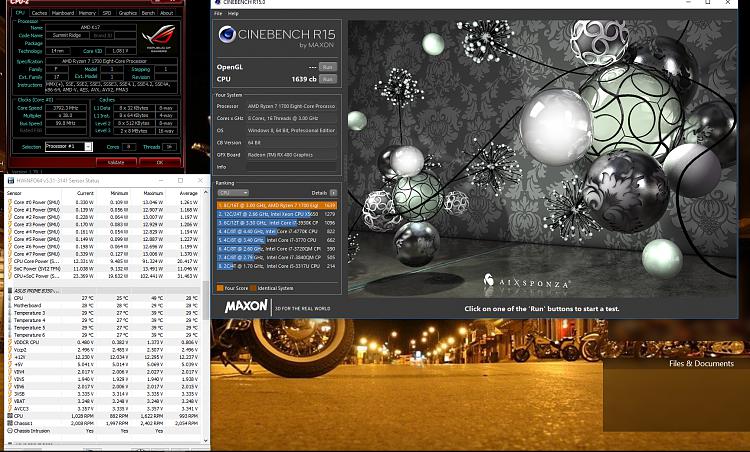Select the +12V voltage row
750x452 pixels.
pos(103,357)
